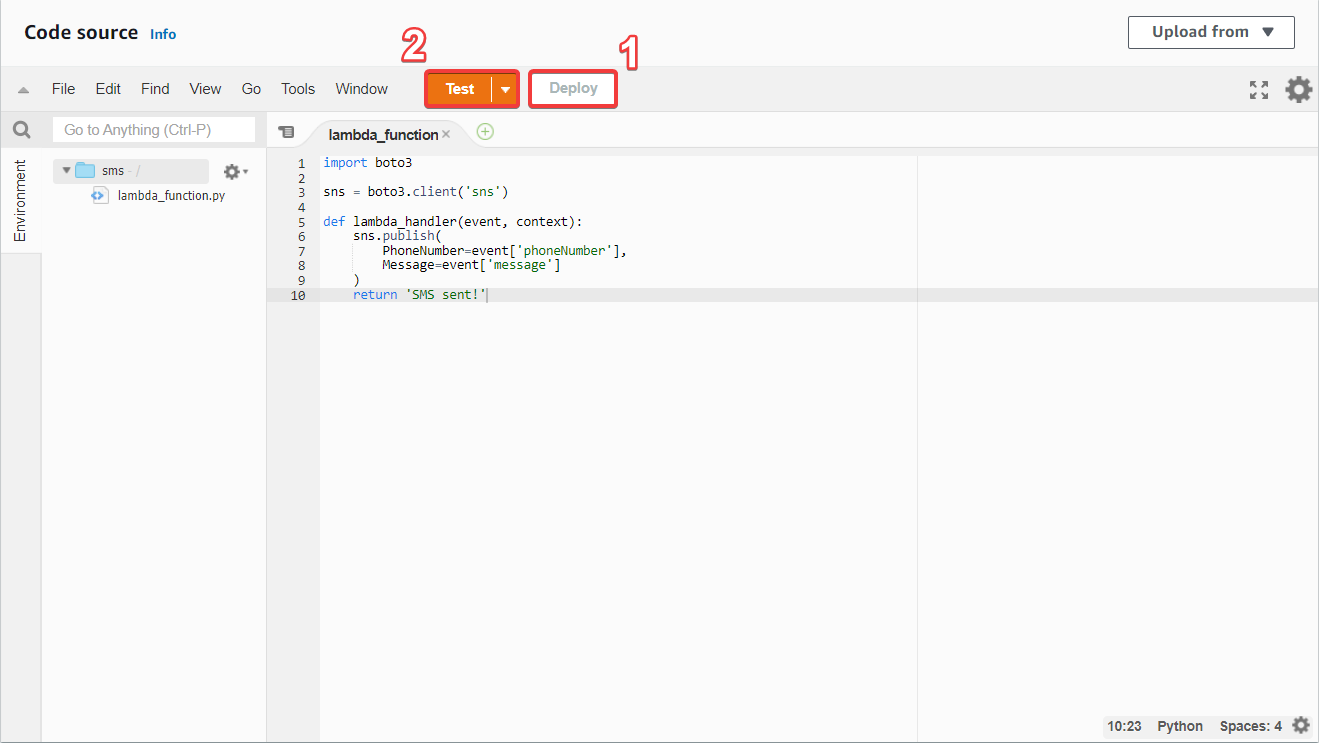Click the return 'SMS sent!' line

click(419, 295)
